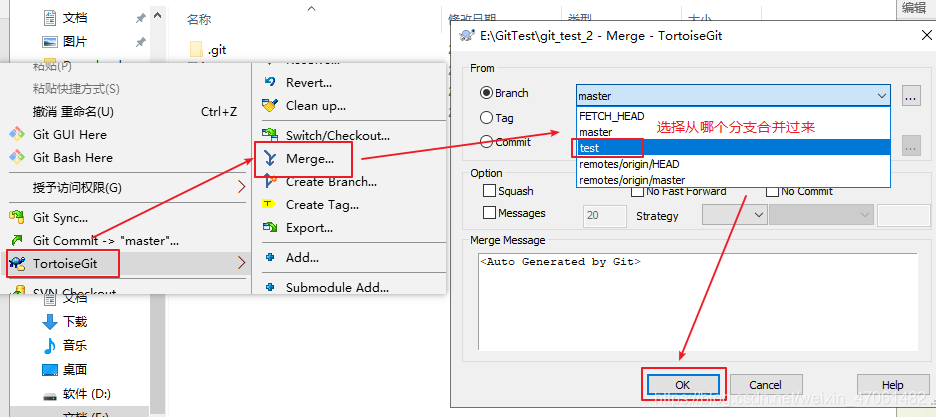Click the .git folder icon
Screen dimensions: 936x417
(196, 50)
